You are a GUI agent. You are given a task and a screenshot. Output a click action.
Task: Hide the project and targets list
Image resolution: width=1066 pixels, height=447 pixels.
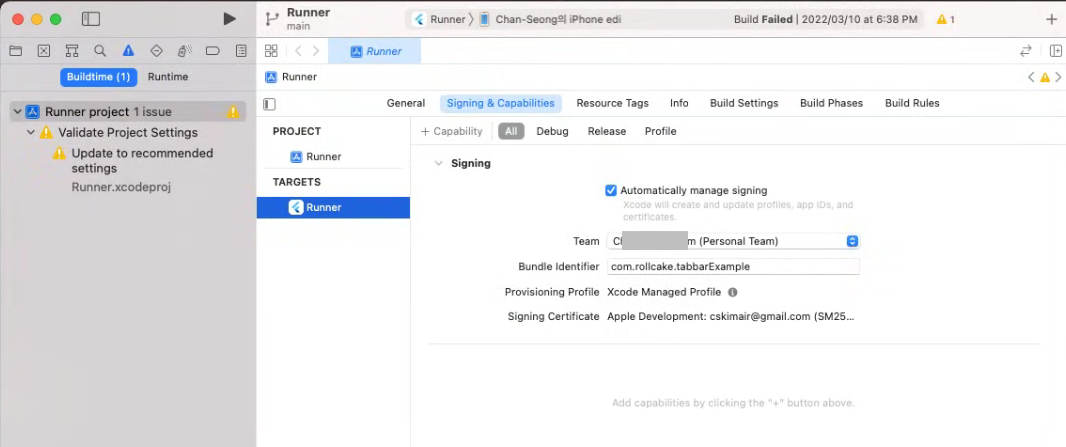270,104
